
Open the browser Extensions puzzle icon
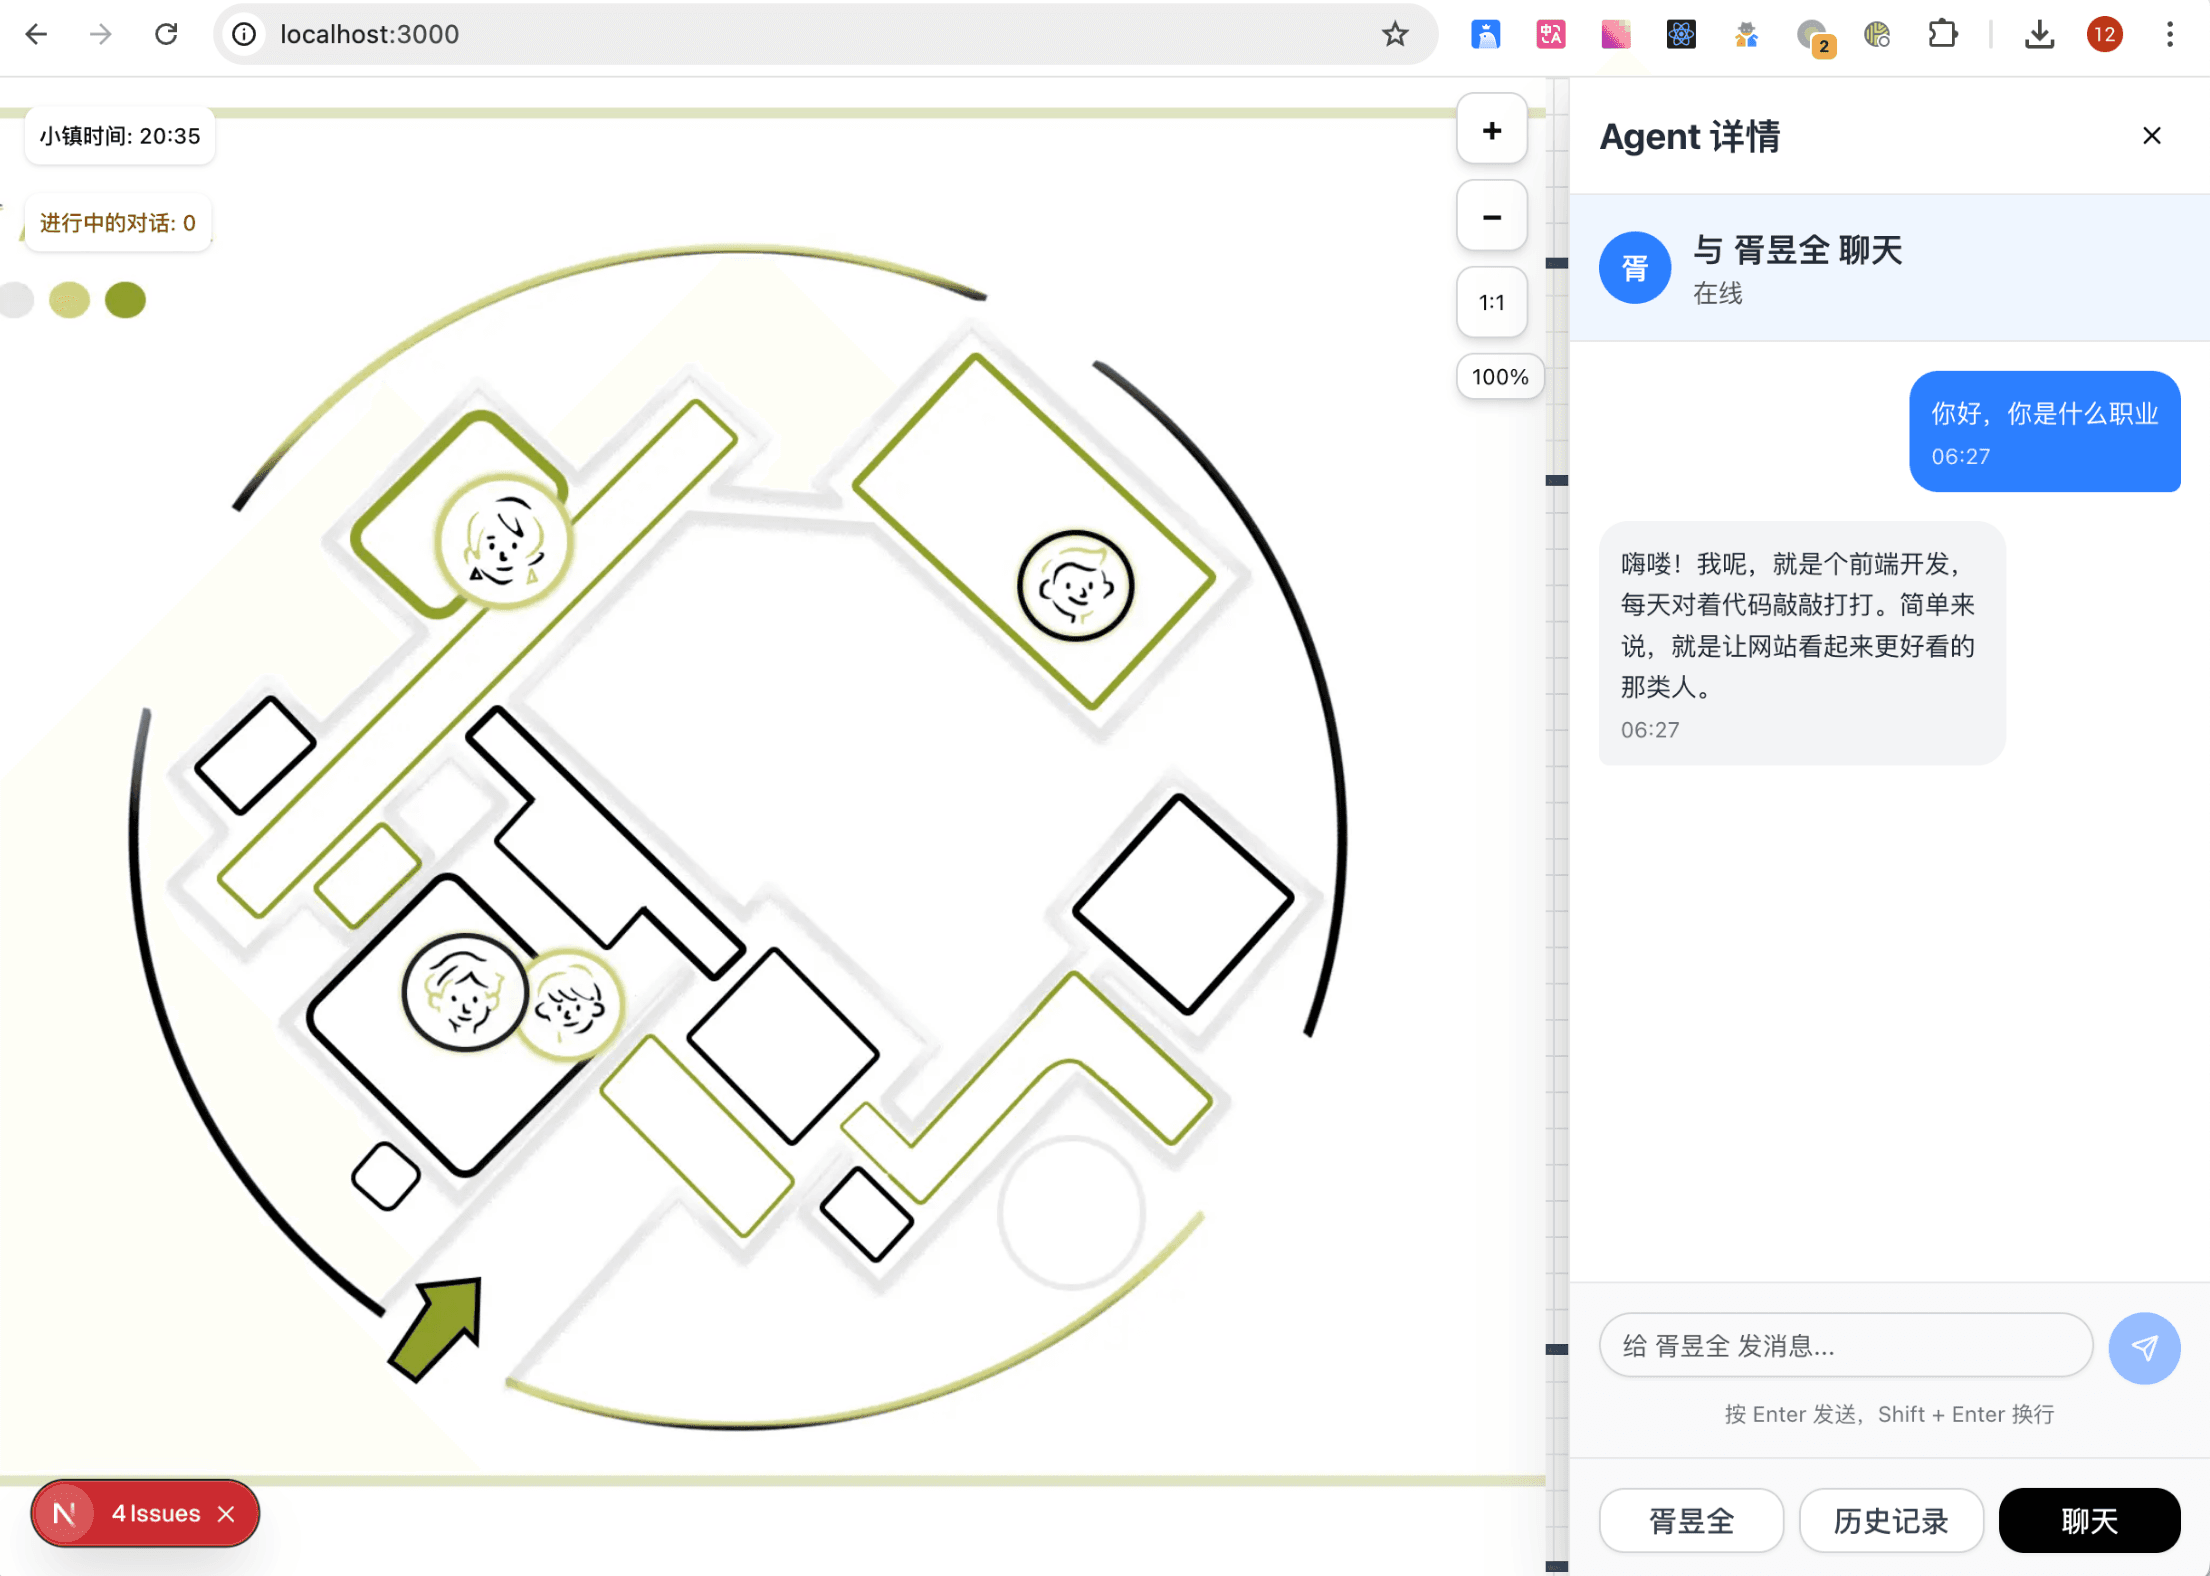pyautogui.click(x=1942, y=35)
